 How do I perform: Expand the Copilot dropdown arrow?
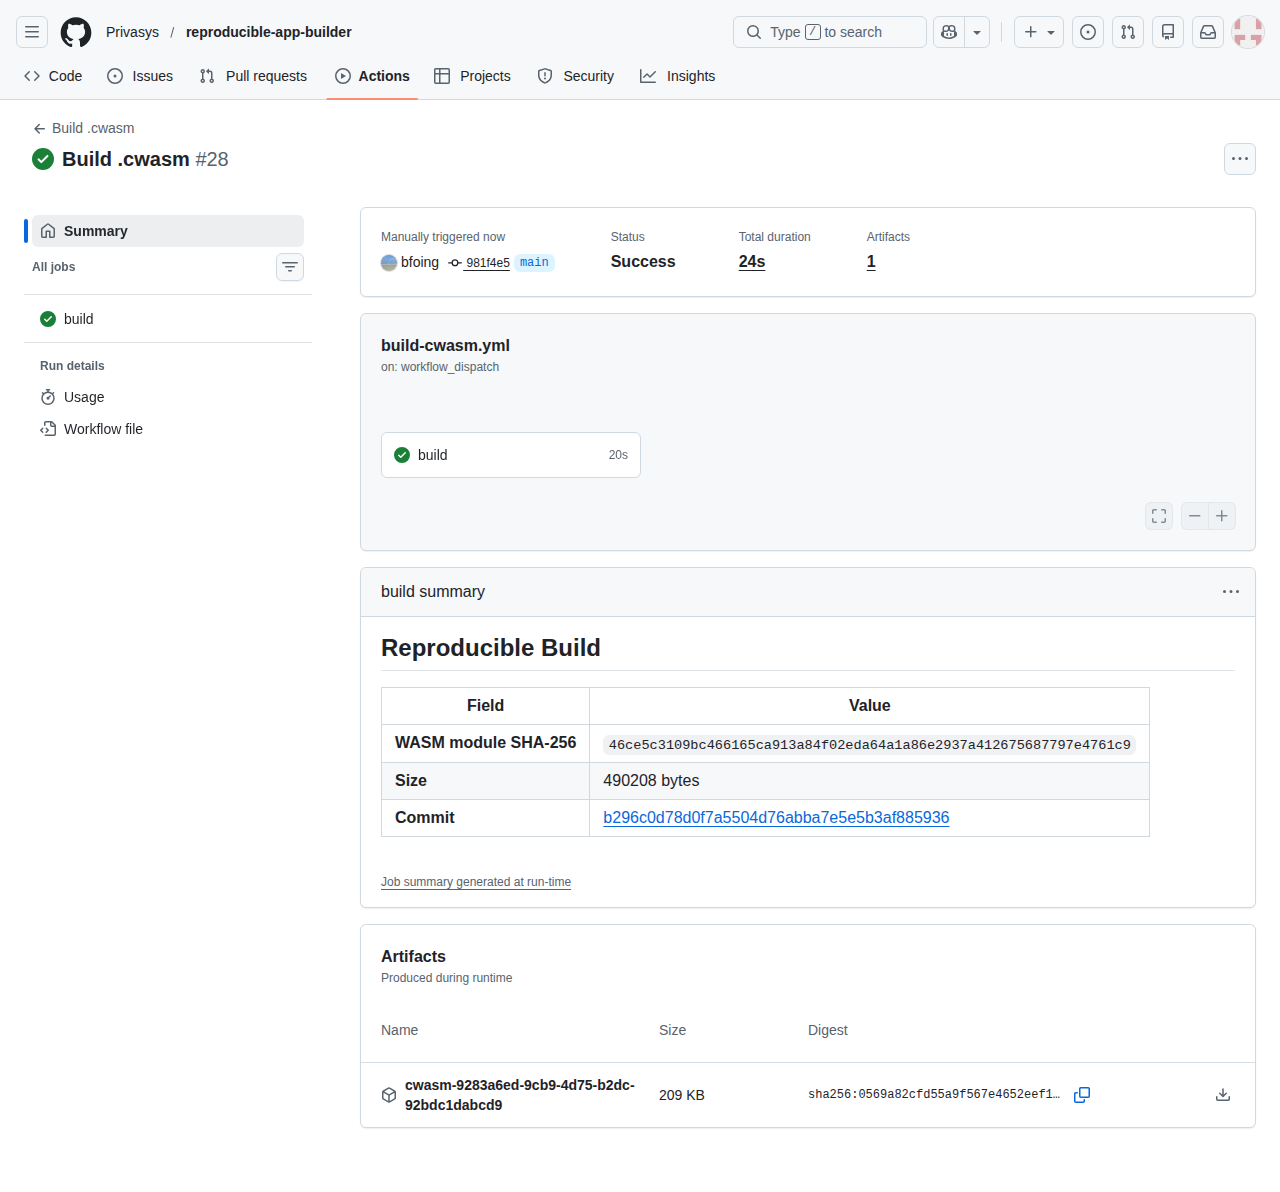(x=977, y=32)
